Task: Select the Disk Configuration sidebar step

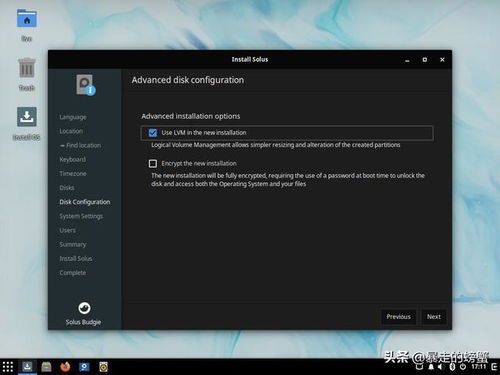Action: tap(85, 202)
